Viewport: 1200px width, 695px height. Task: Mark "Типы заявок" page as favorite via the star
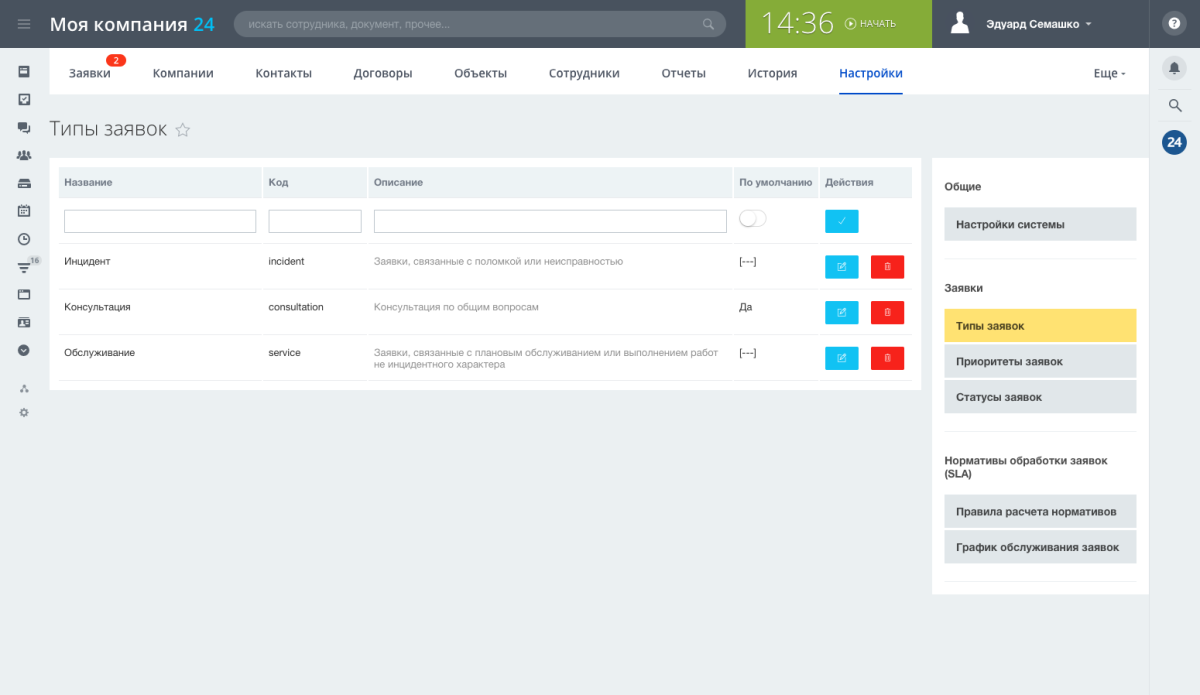pos(183,130)
